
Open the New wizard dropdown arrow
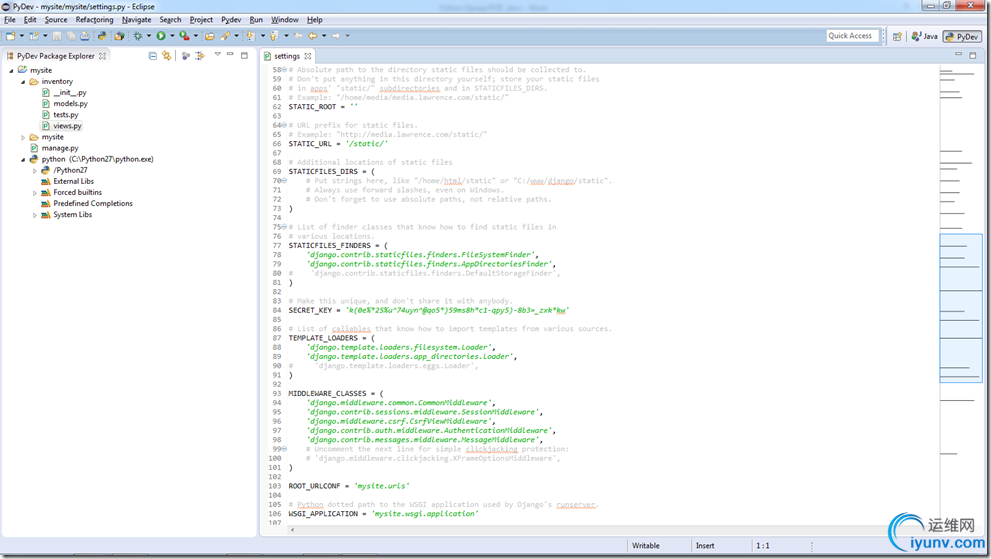[x=21, y=36]
